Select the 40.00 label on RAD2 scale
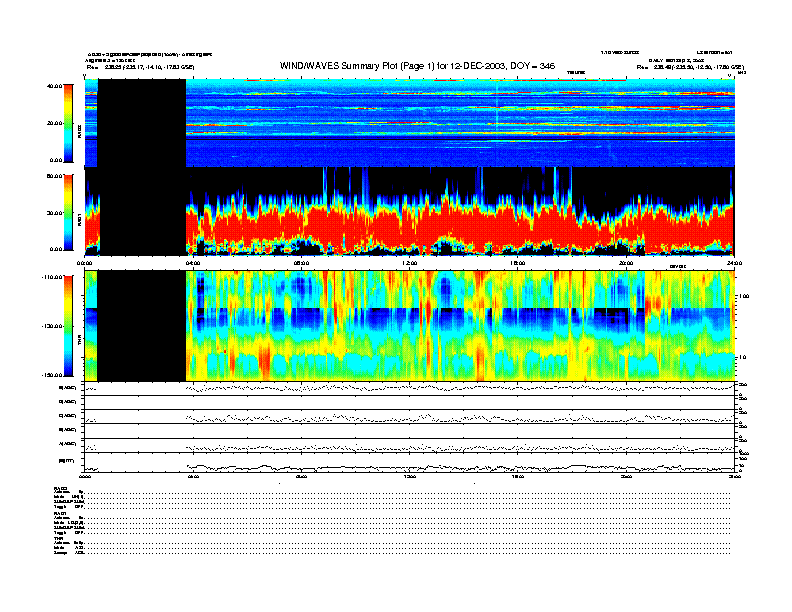Screen dimensions: 792x612 (x=54, y=86)
